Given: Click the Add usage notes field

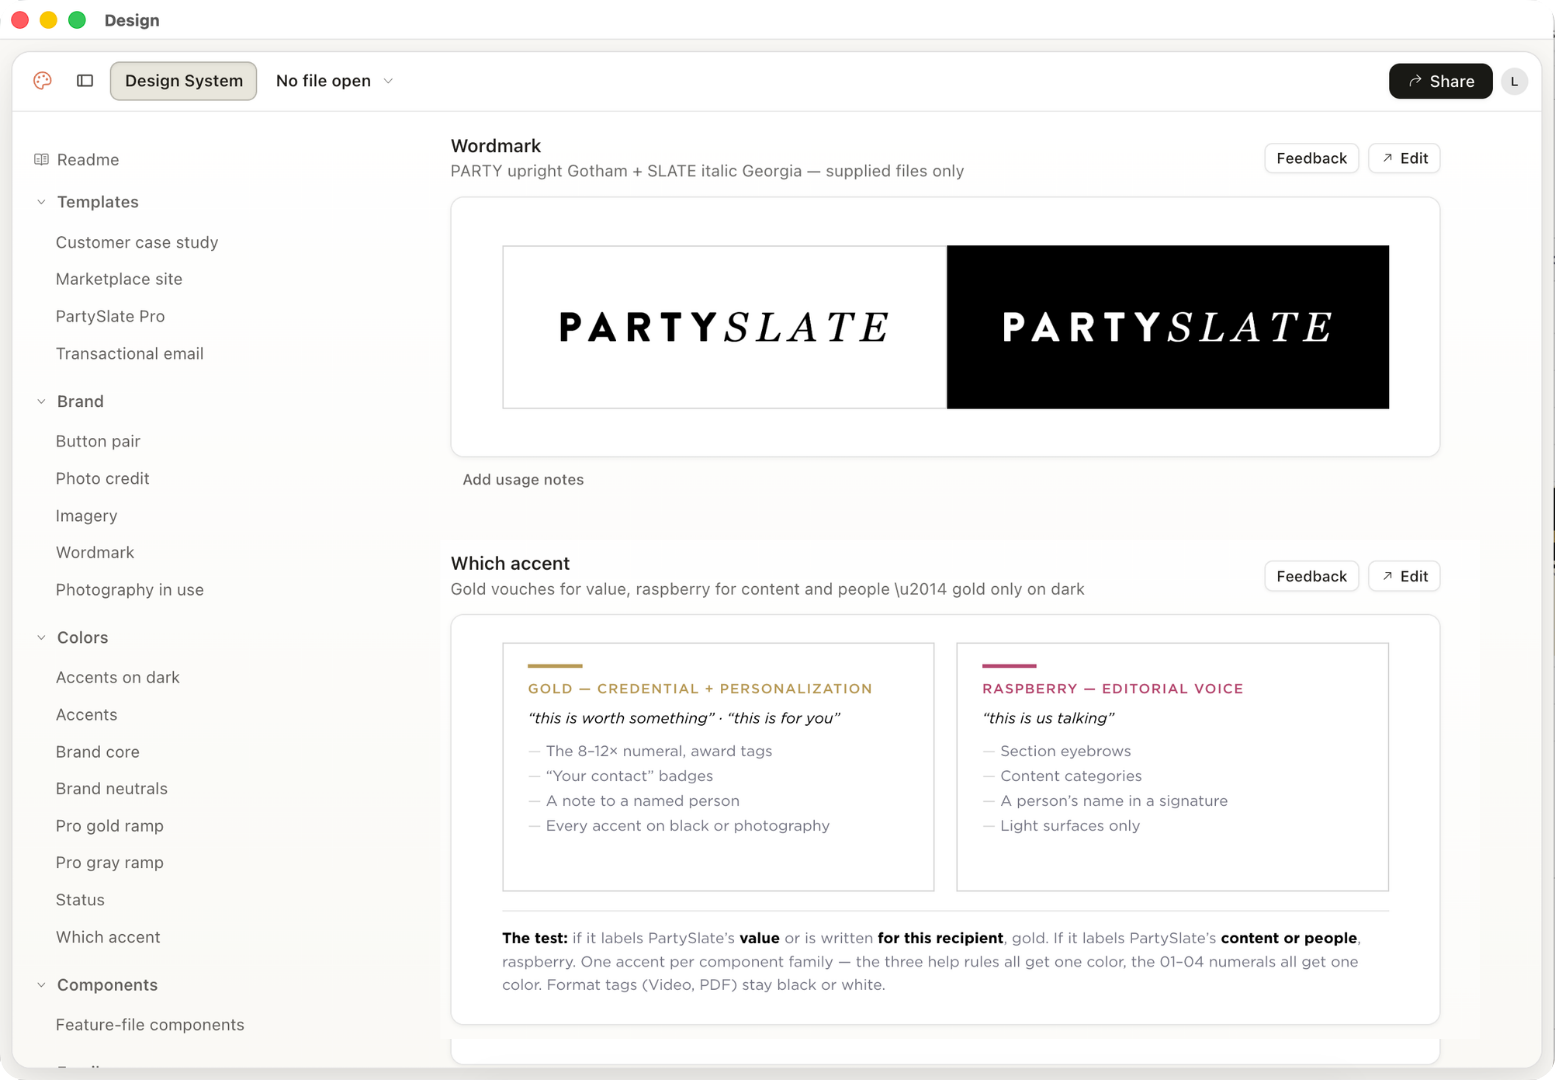Looking at the screenshot, I should click(x=523, y=480).
